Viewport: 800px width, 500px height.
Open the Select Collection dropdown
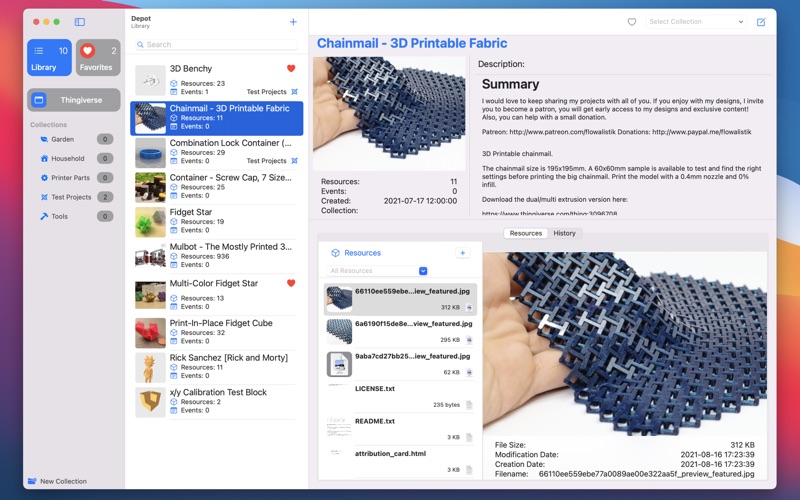[x=696, y=22]
